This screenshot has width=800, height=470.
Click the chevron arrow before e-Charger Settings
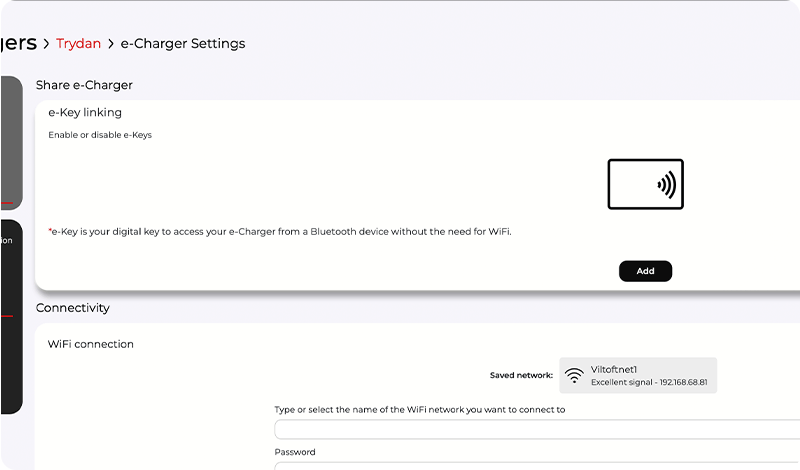(110, 44)
